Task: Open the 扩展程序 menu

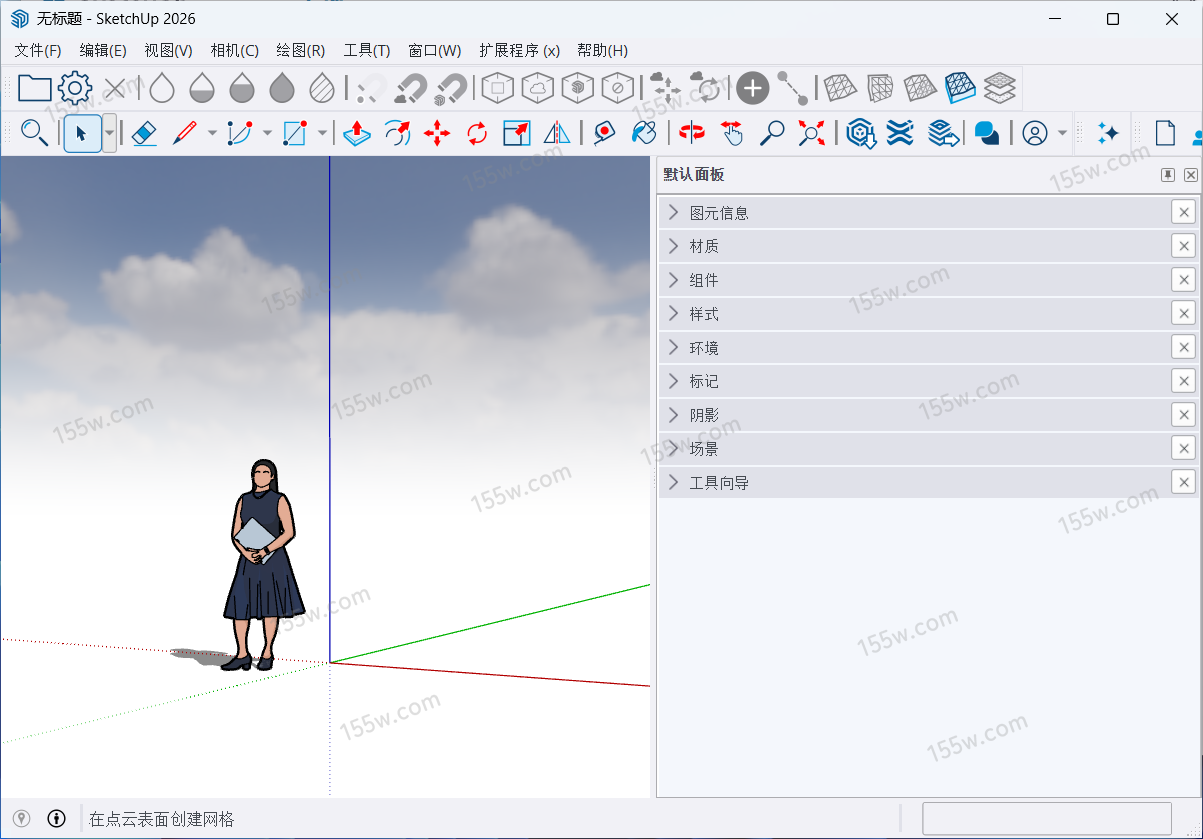Action: pos(519,50)
